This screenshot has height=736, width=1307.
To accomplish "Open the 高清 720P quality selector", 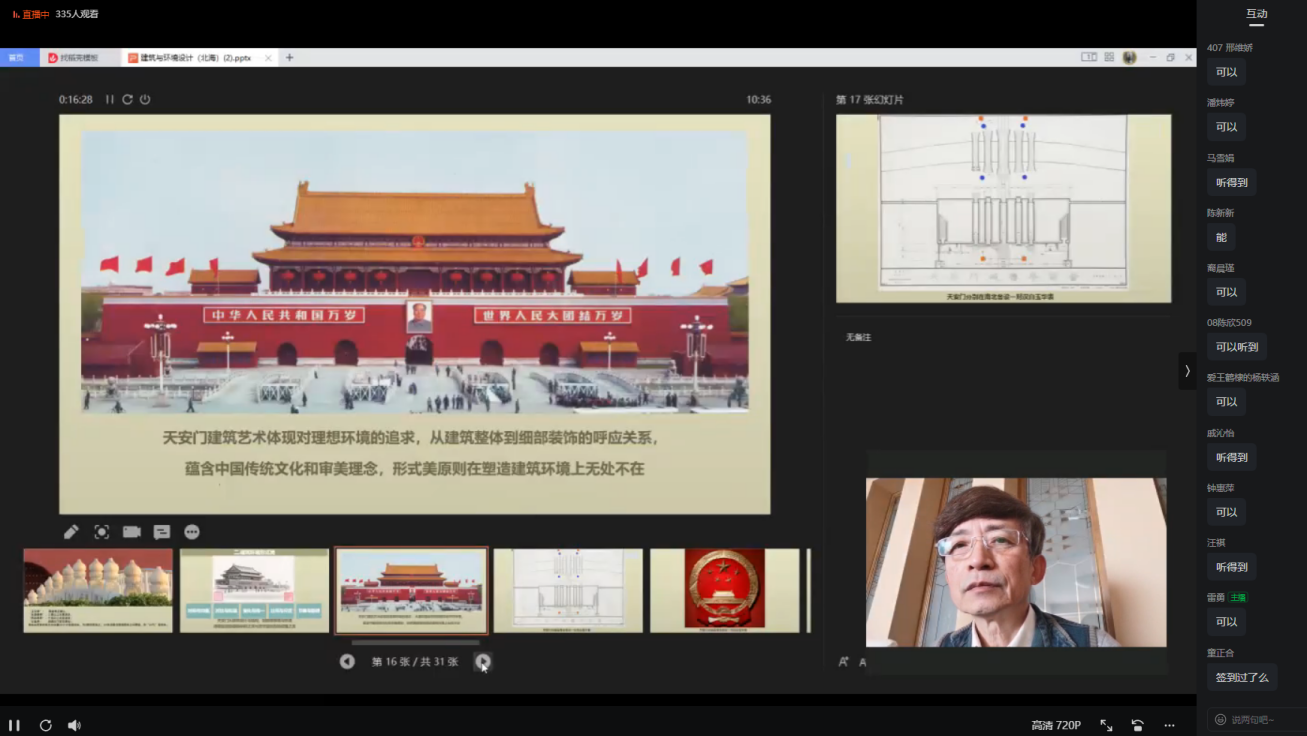I will click(1056, 725).
